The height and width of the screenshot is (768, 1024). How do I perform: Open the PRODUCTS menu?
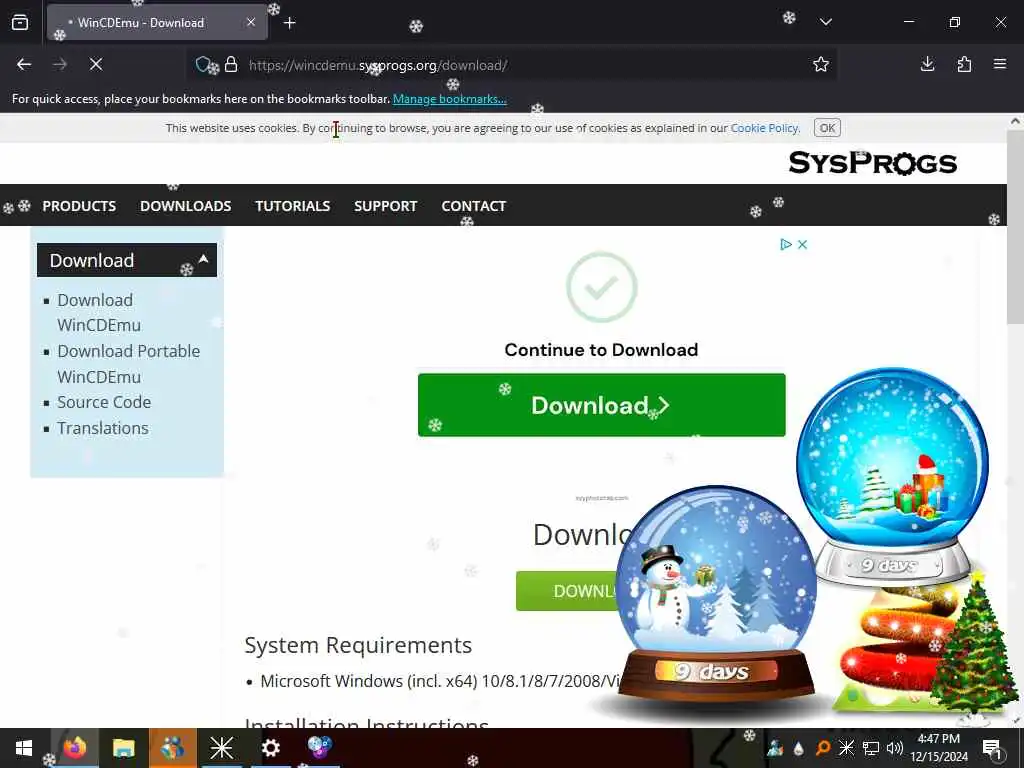pyautogui.click(x=79, y=206)
